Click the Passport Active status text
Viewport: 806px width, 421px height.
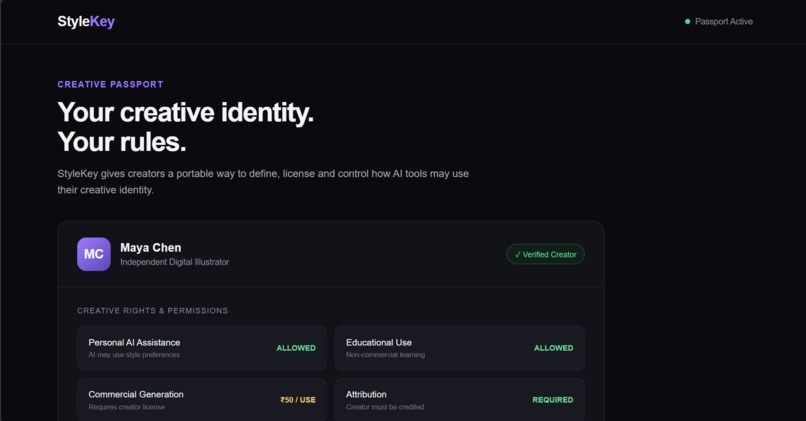pyautogui.click(x=724, y=22)
